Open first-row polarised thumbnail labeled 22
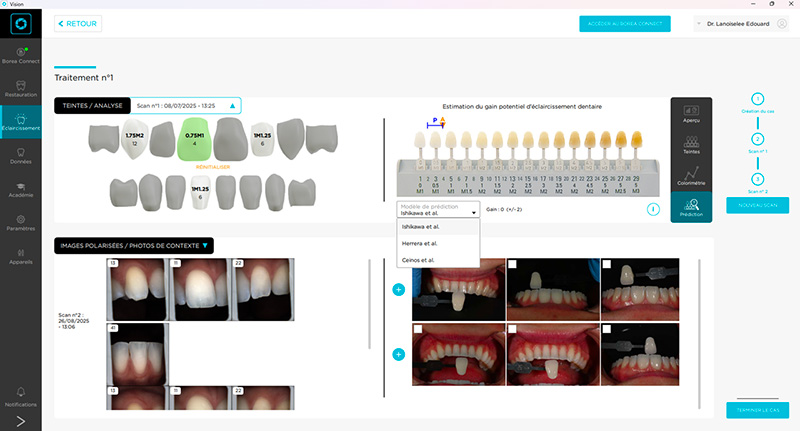Screen dimensions: 800x431 coord(263,289)
